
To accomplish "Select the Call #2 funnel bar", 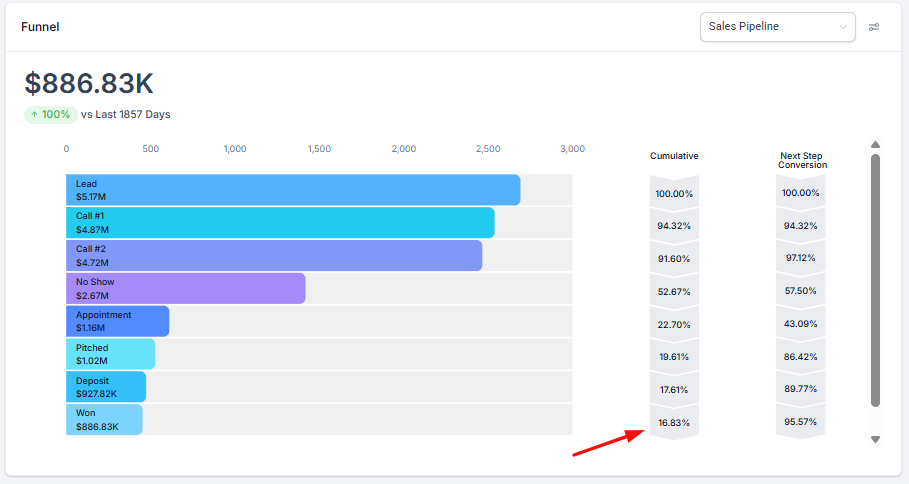I will click(x=274, y=256).
